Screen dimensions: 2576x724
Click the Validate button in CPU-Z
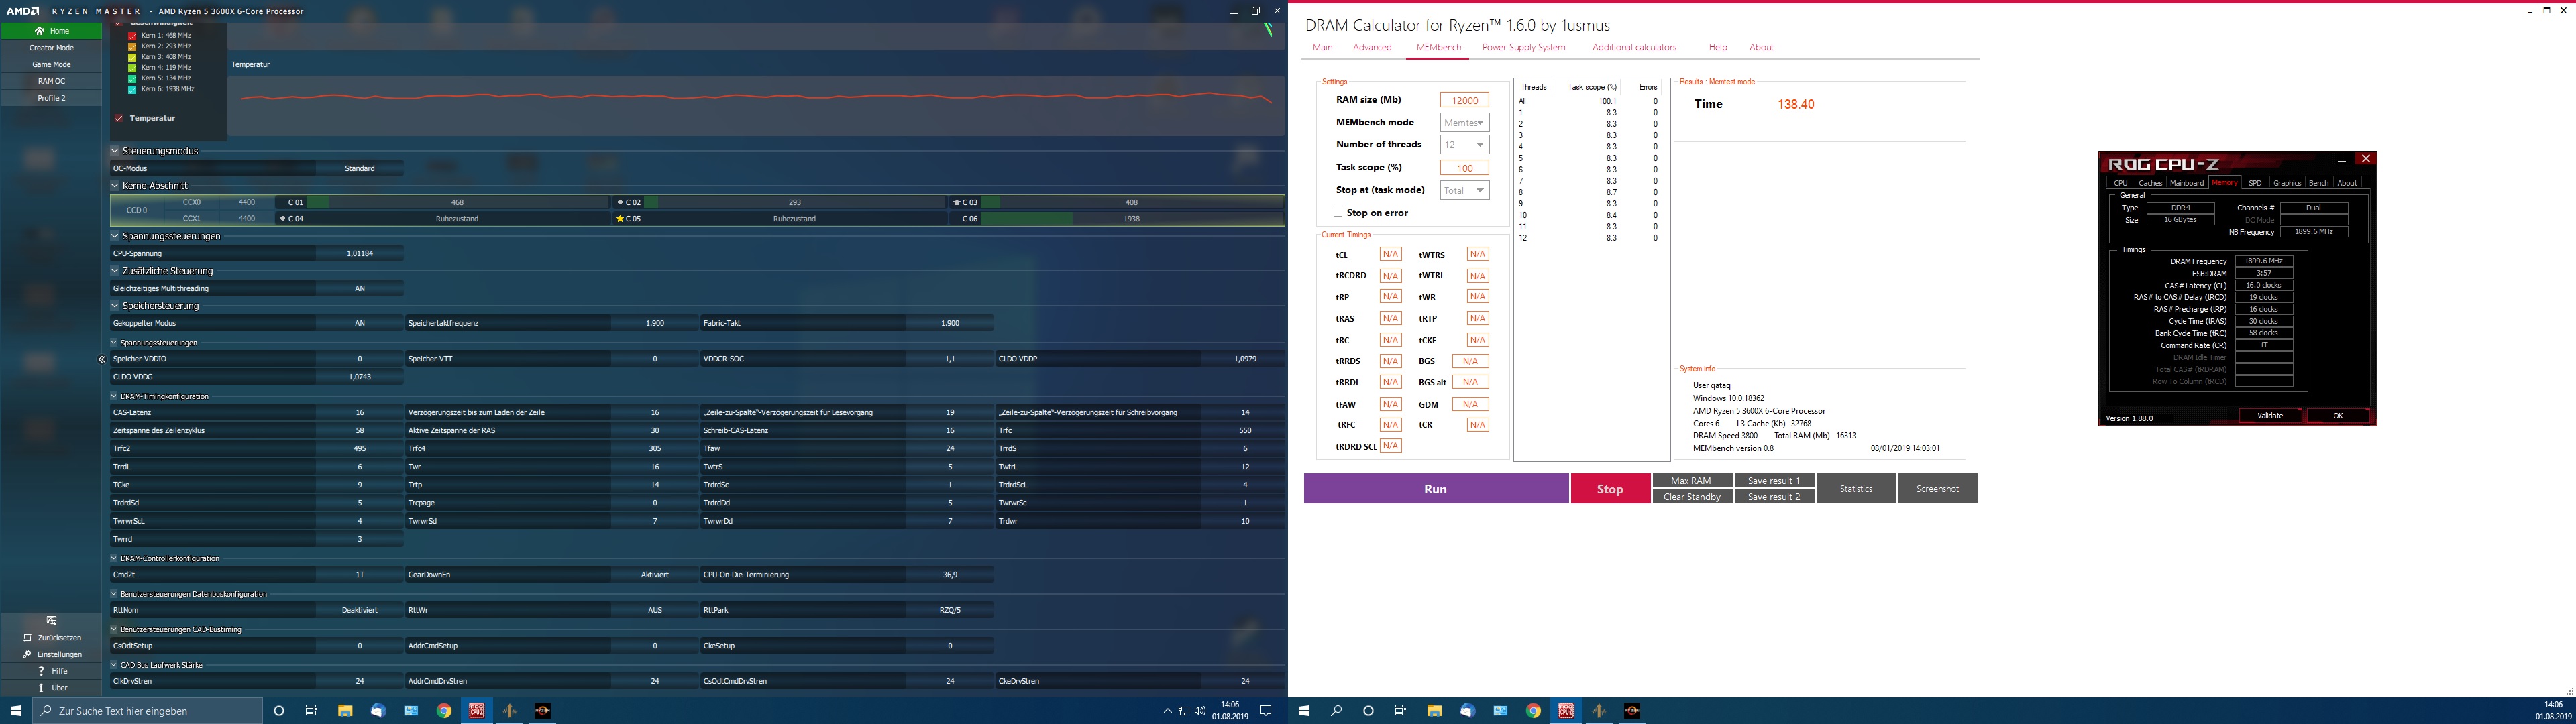point(2270,416)
